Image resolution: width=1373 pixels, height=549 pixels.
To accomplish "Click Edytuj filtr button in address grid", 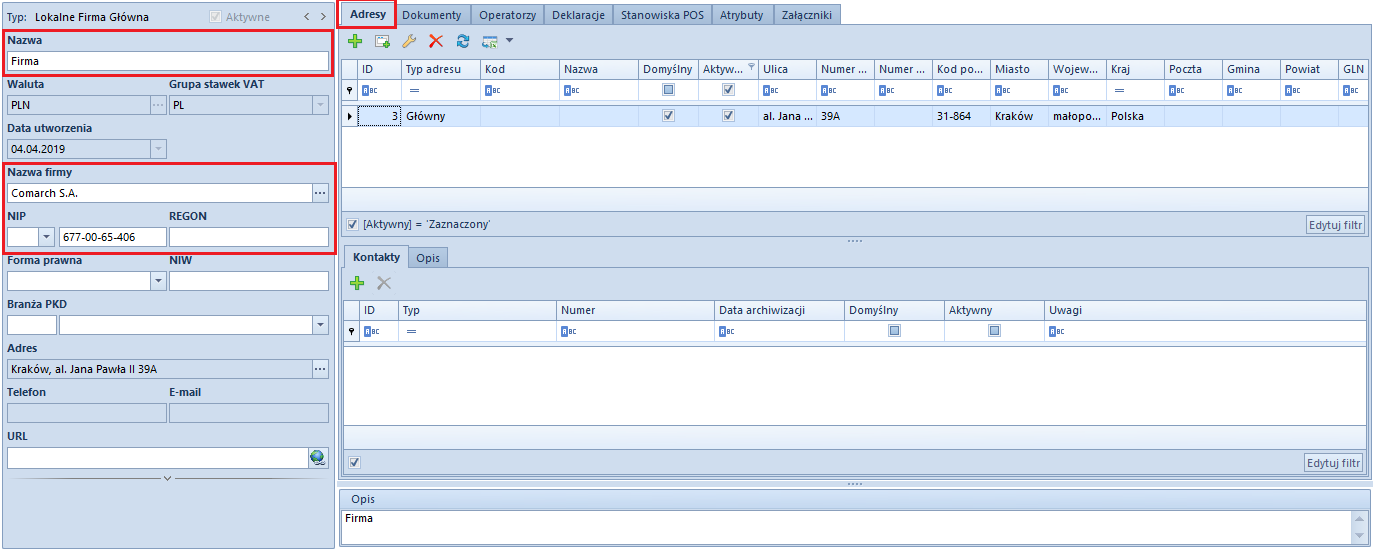I will click(x=1336, y=224).
